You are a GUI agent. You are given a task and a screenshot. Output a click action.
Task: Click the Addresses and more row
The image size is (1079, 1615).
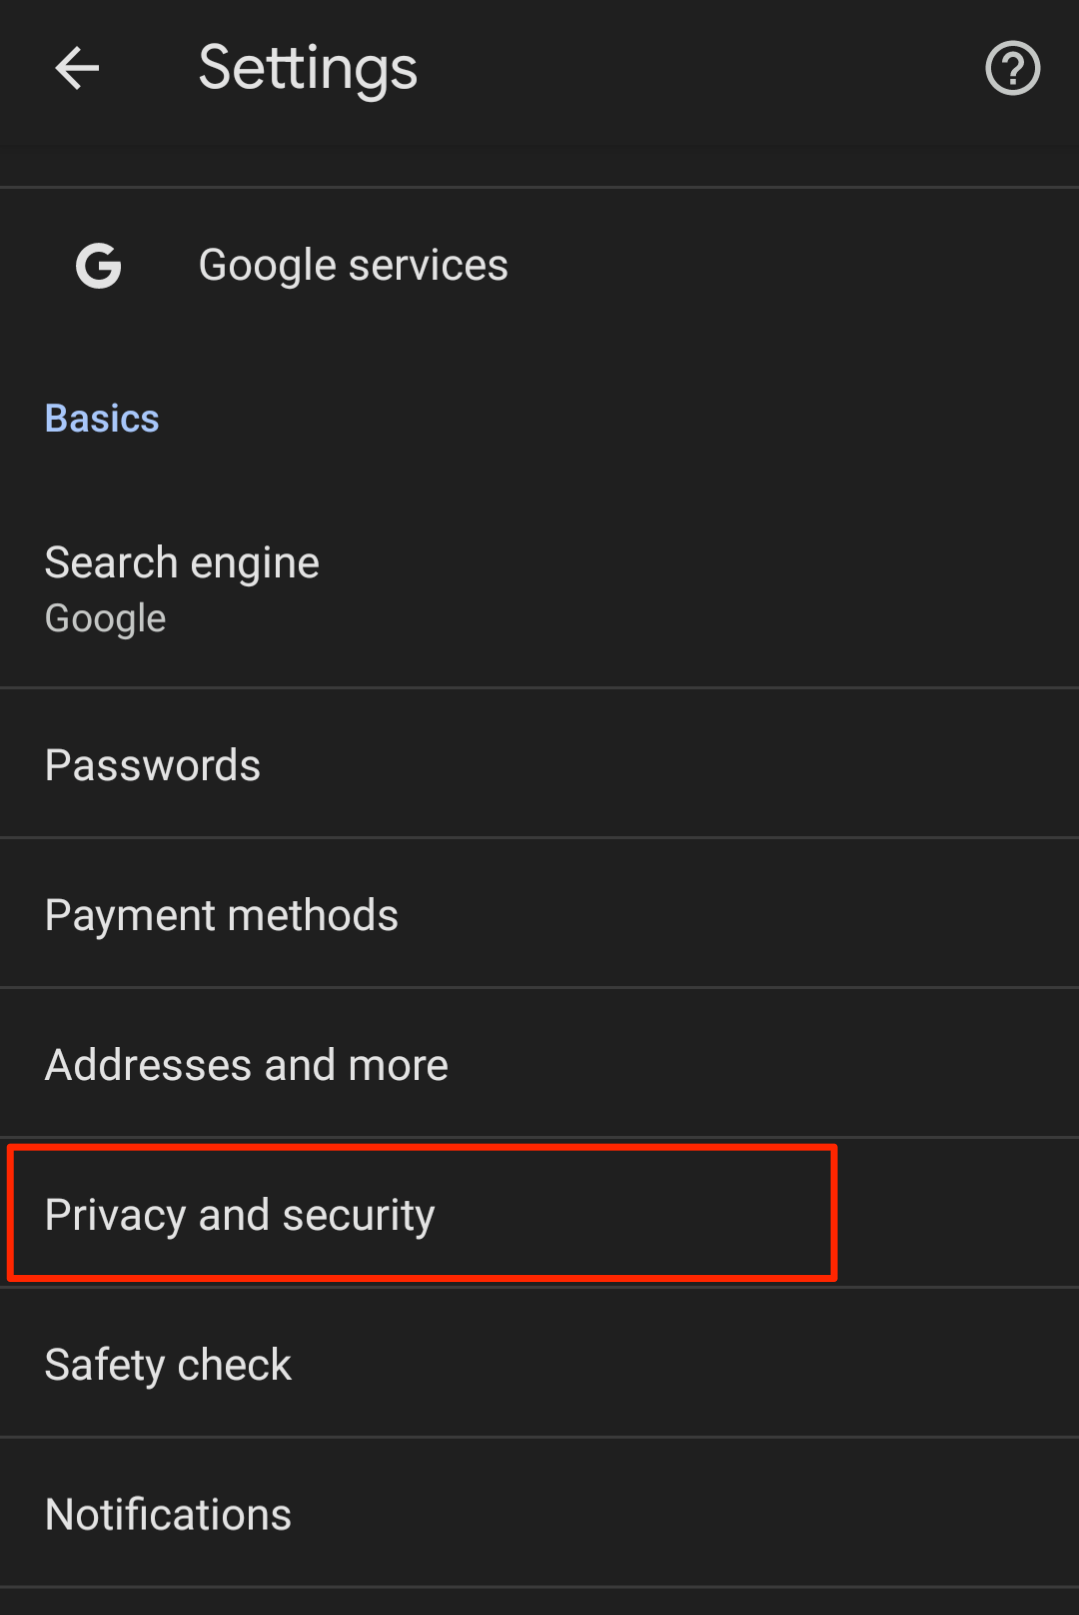(x=246, y=1063)
